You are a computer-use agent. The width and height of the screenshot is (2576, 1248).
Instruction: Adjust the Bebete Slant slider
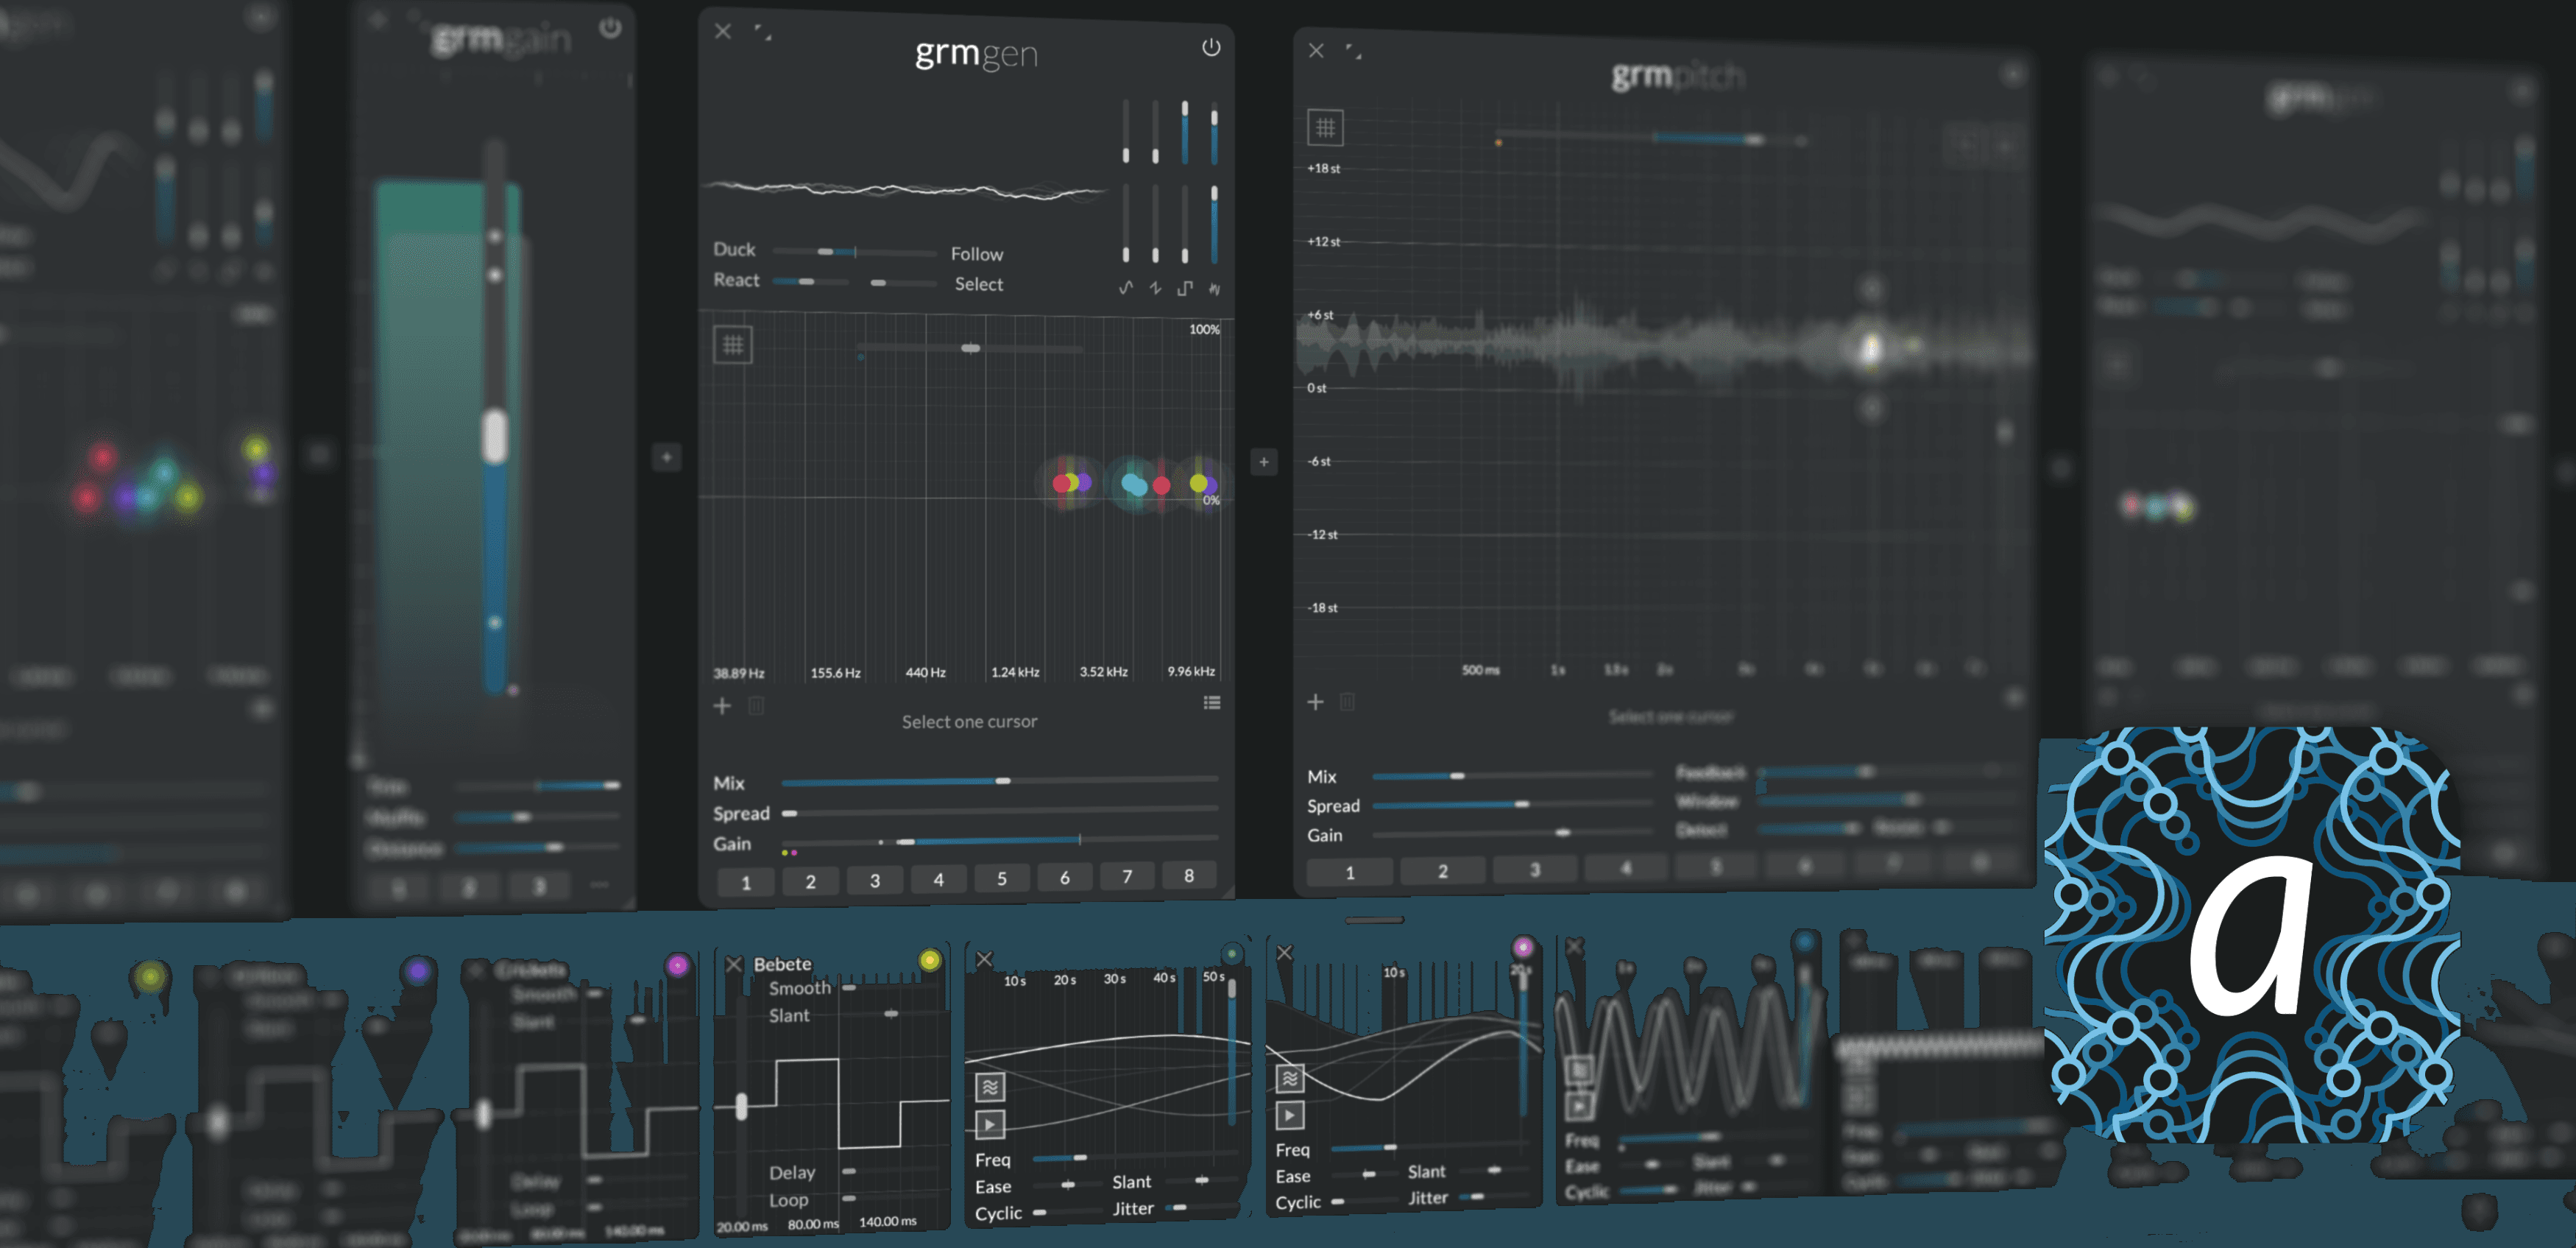point(890,1014)
